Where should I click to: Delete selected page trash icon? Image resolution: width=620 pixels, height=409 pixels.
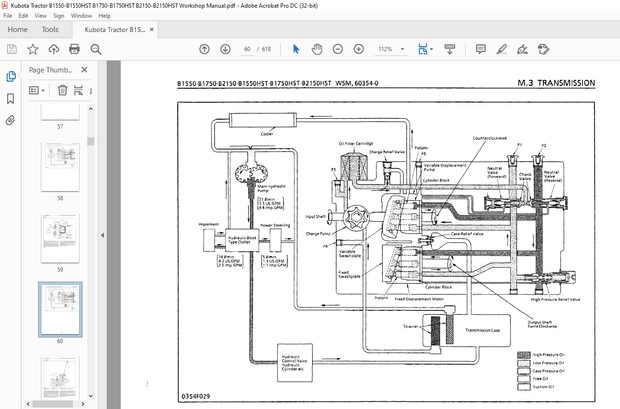click(x=62, y=90)
